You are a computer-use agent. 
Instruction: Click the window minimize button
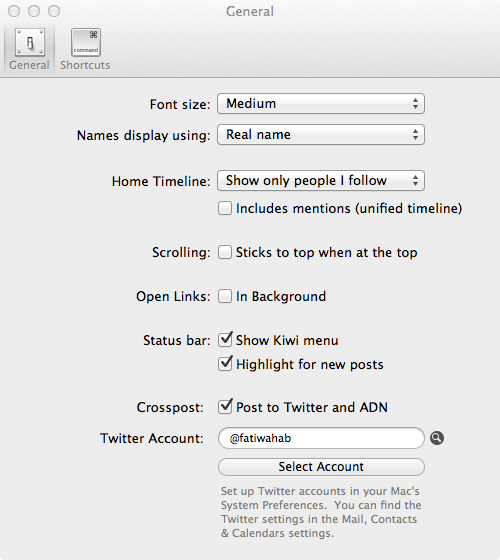click(x=34, y=11)
